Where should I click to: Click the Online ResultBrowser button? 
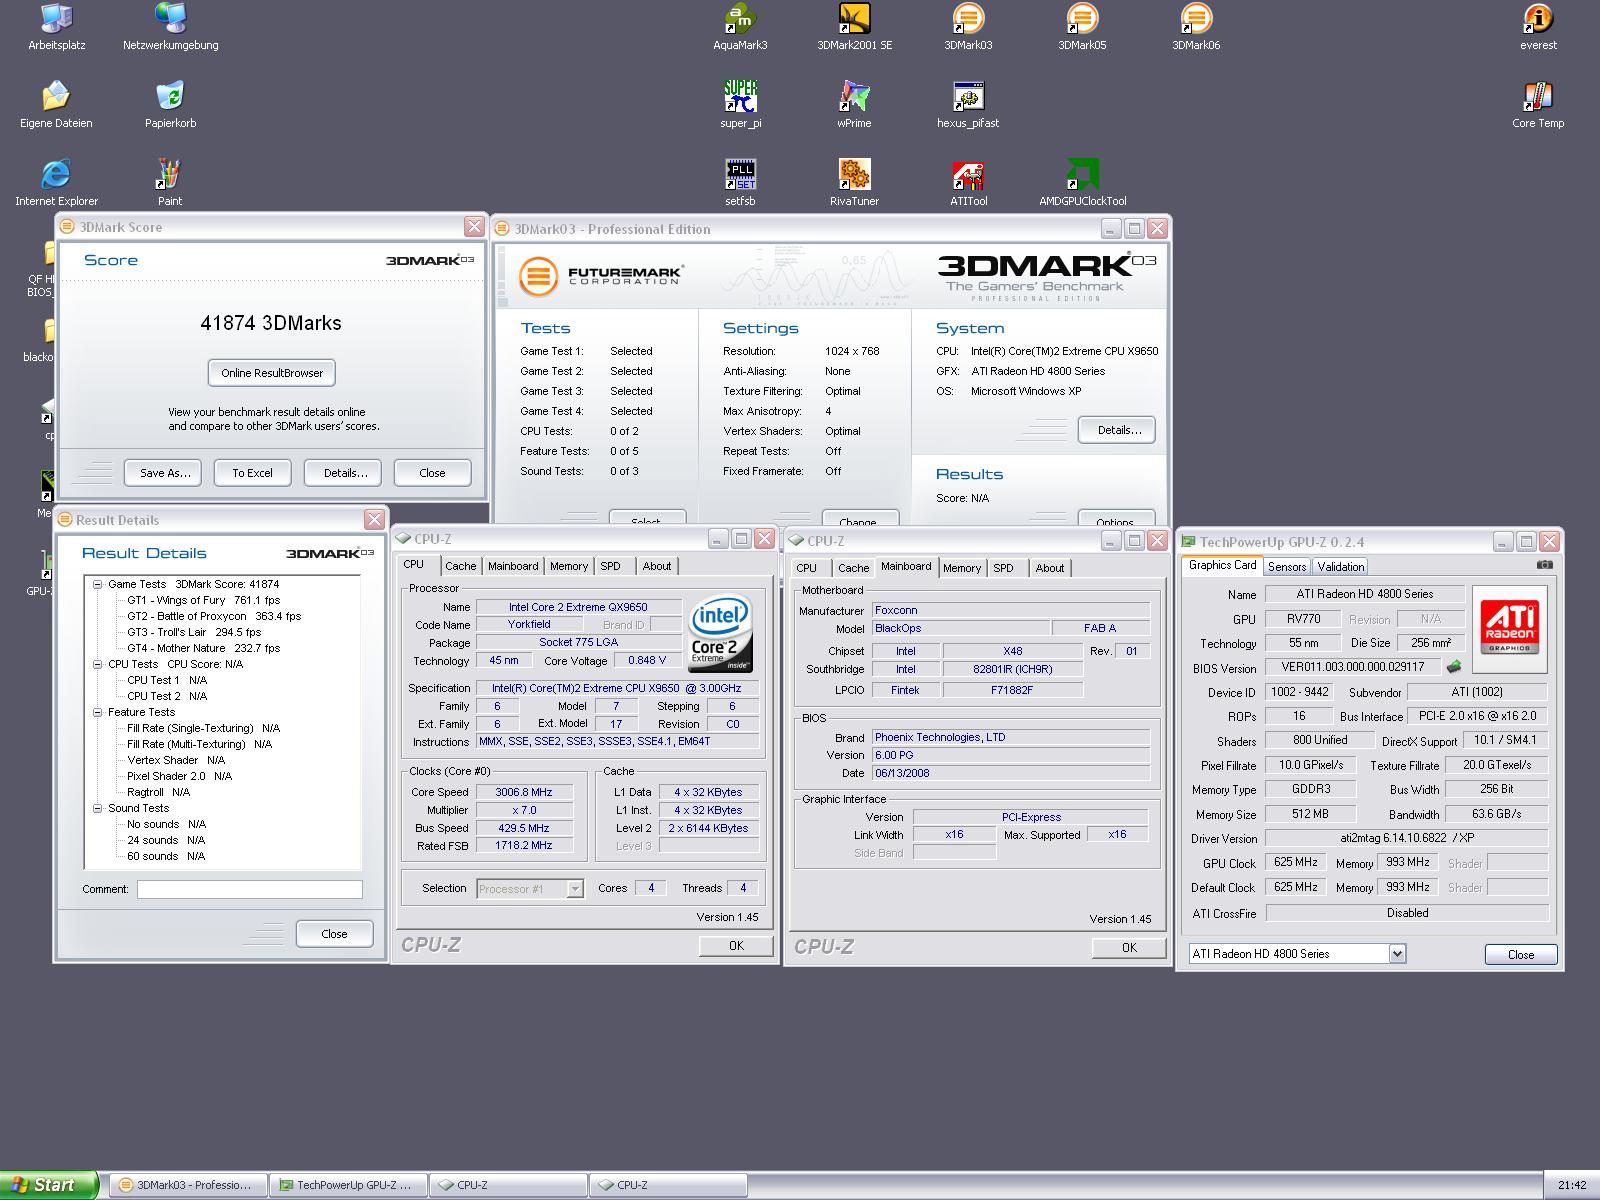pos(272,373)
